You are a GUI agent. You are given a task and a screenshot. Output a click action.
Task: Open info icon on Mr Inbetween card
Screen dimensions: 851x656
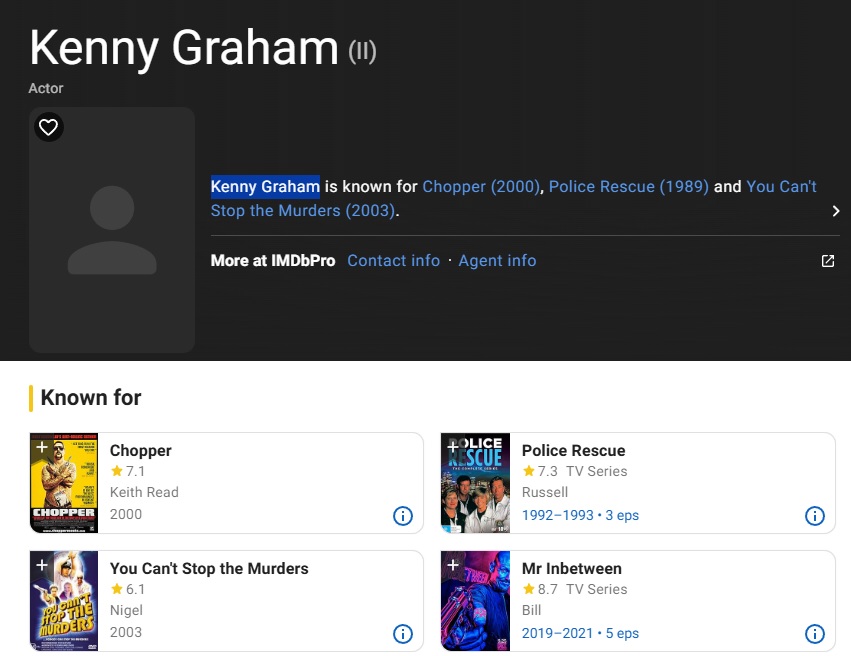(x=815, y=633)
